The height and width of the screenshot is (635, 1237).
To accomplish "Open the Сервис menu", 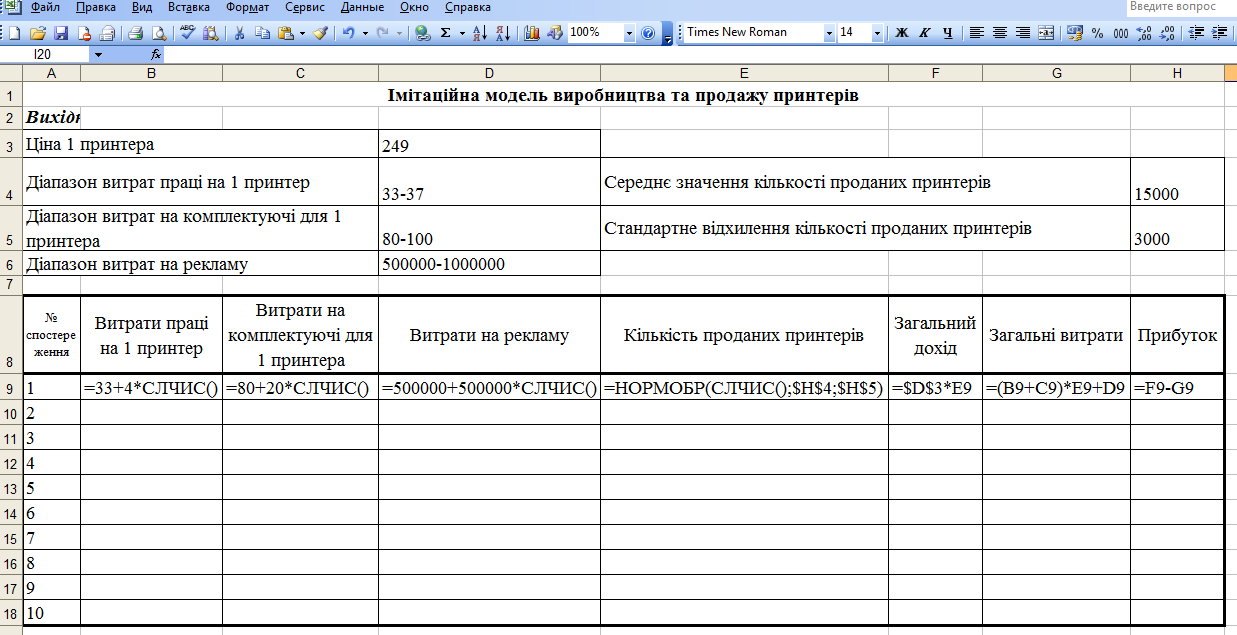I will click(304, 7).
